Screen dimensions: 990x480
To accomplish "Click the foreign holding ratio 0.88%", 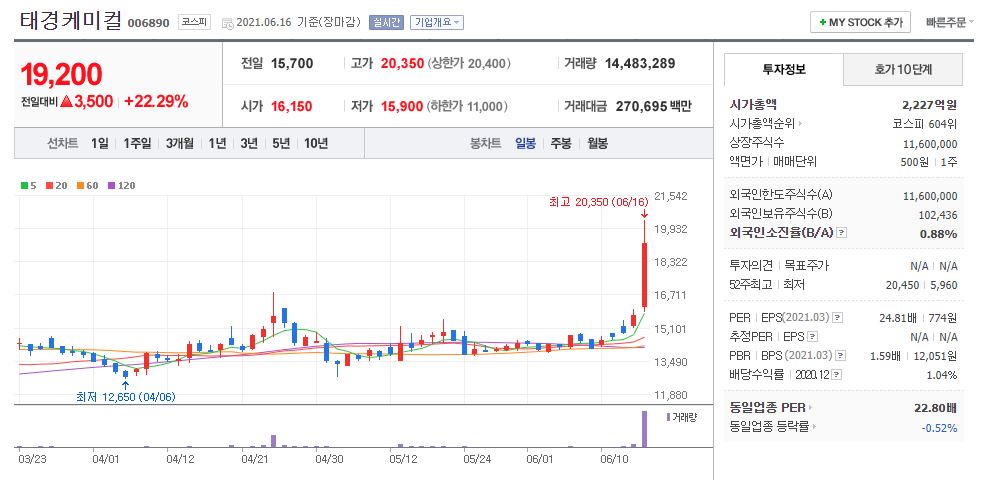I will (939, 234).
